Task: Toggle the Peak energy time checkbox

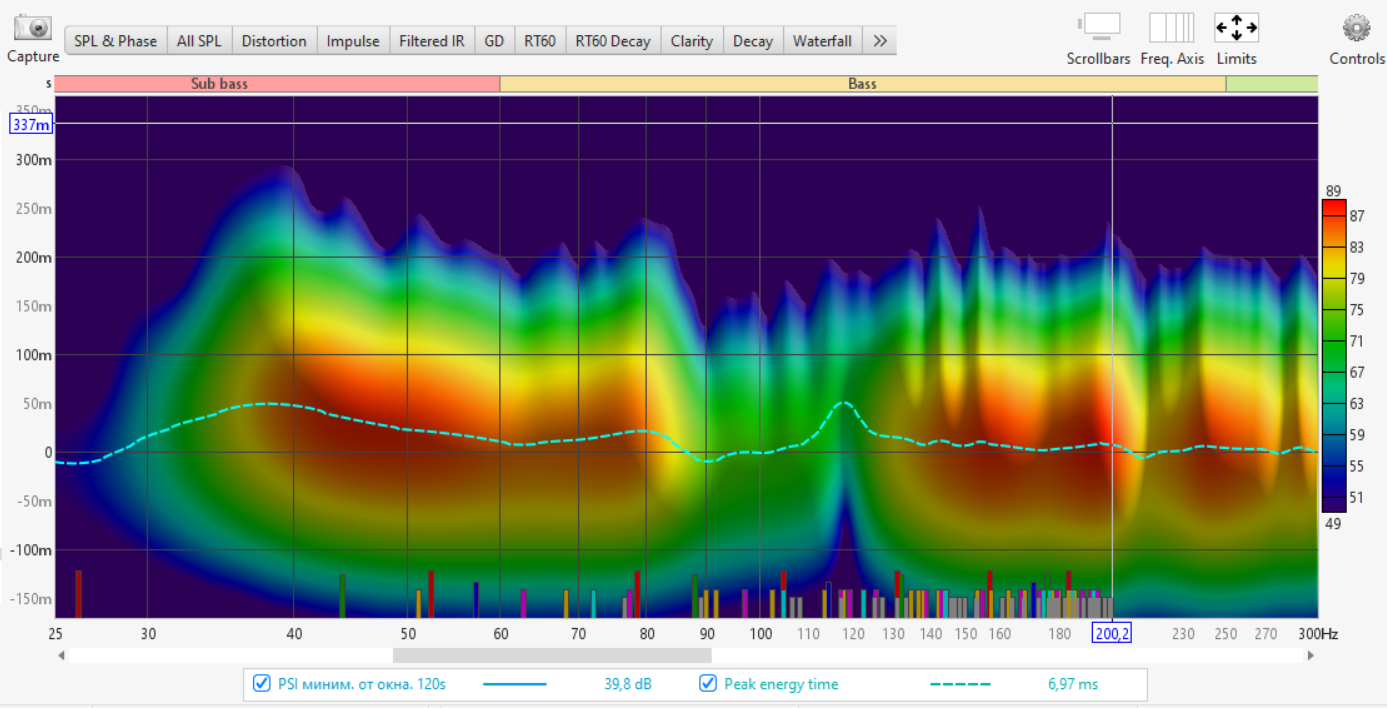Action: click(x=708, y=684)
